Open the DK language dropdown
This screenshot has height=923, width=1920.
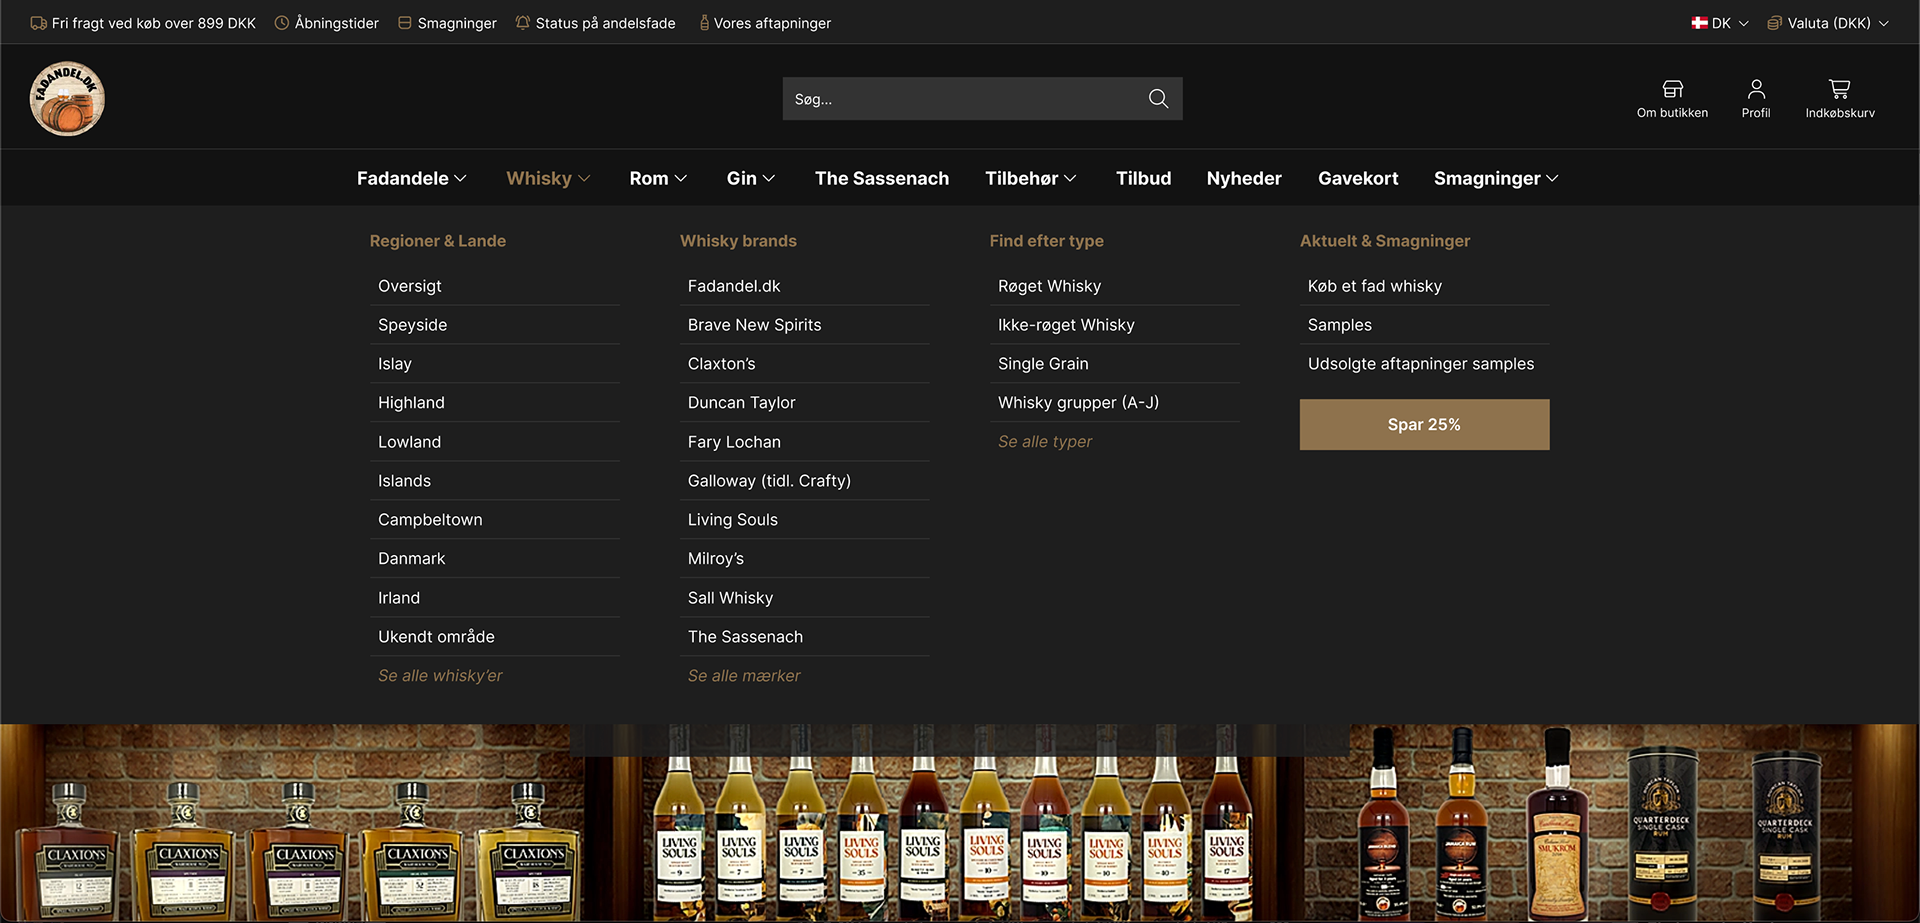1720,23
